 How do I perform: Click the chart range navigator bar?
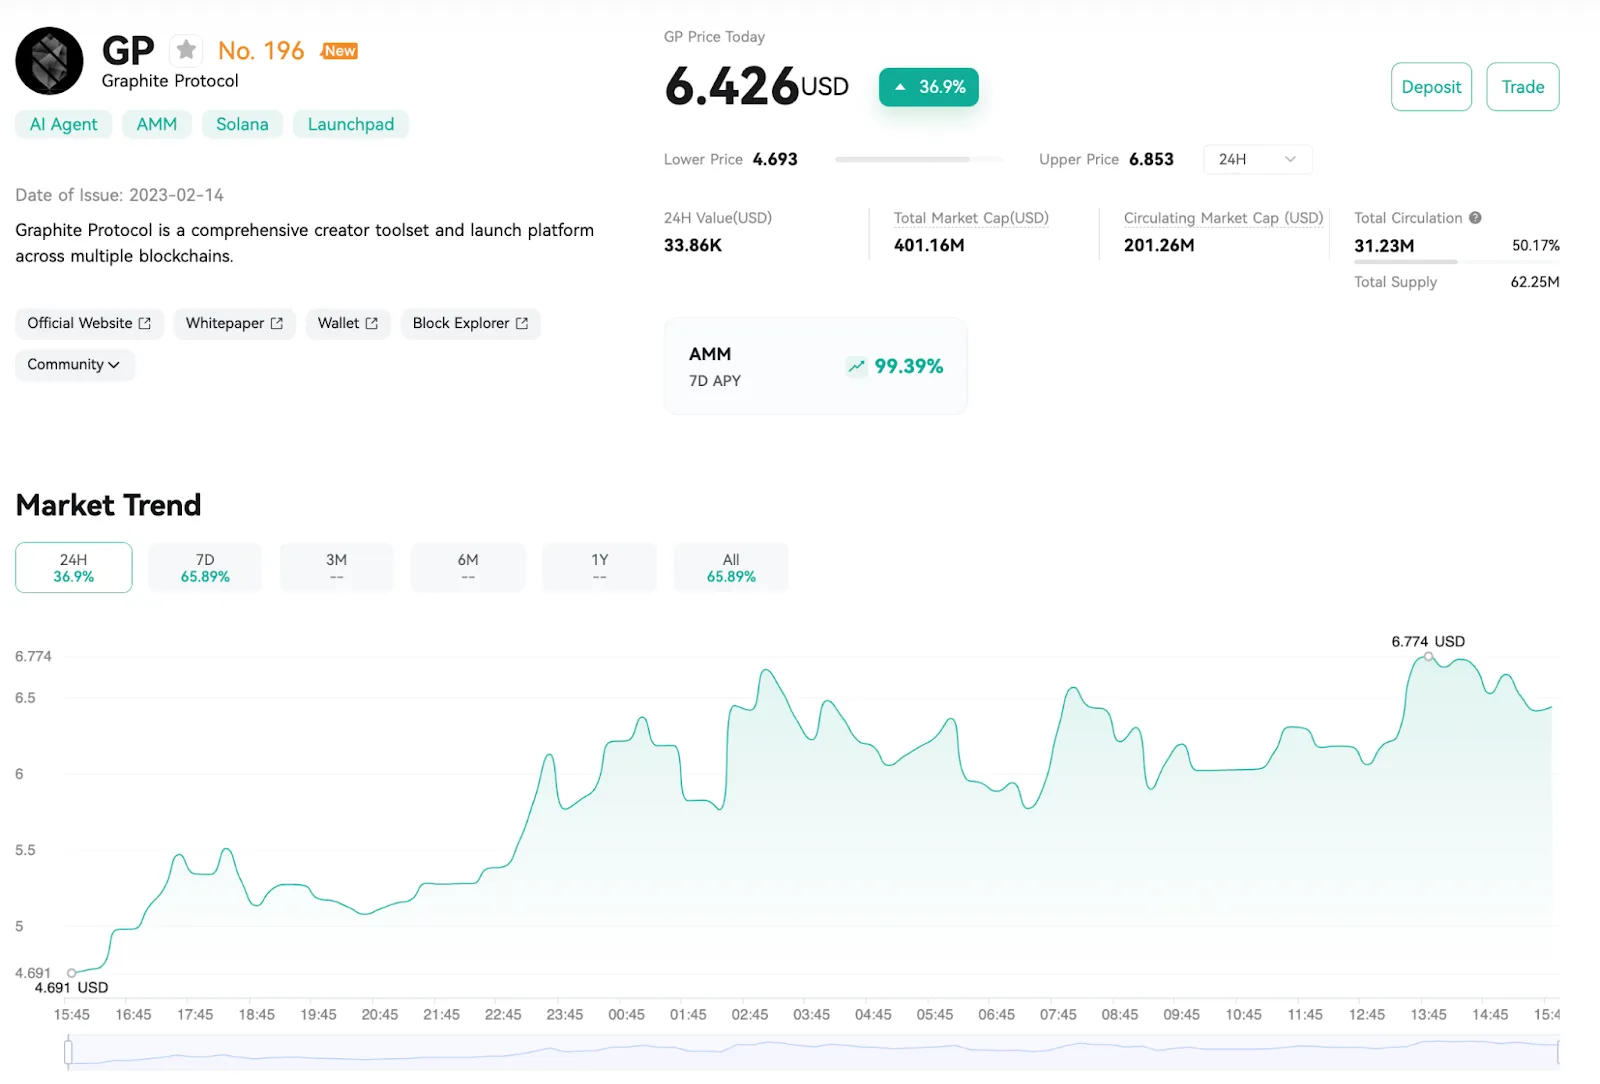tap(813, 1052)
